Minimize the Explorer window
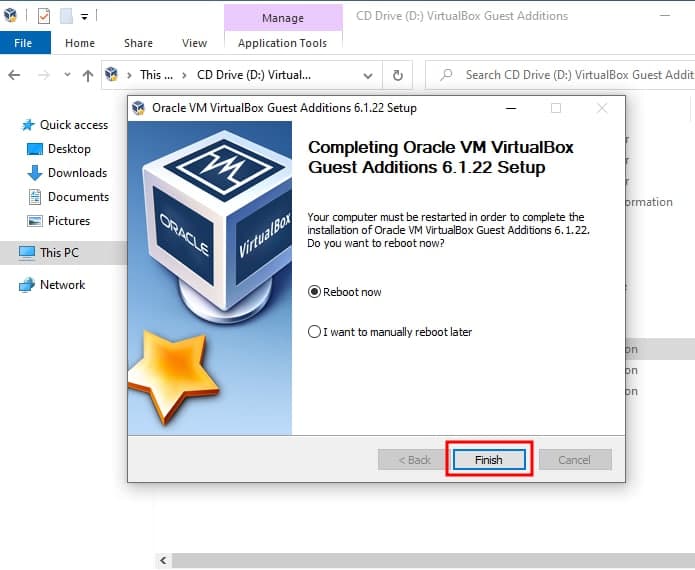695x570 pixels. click(x=665, y=16)
